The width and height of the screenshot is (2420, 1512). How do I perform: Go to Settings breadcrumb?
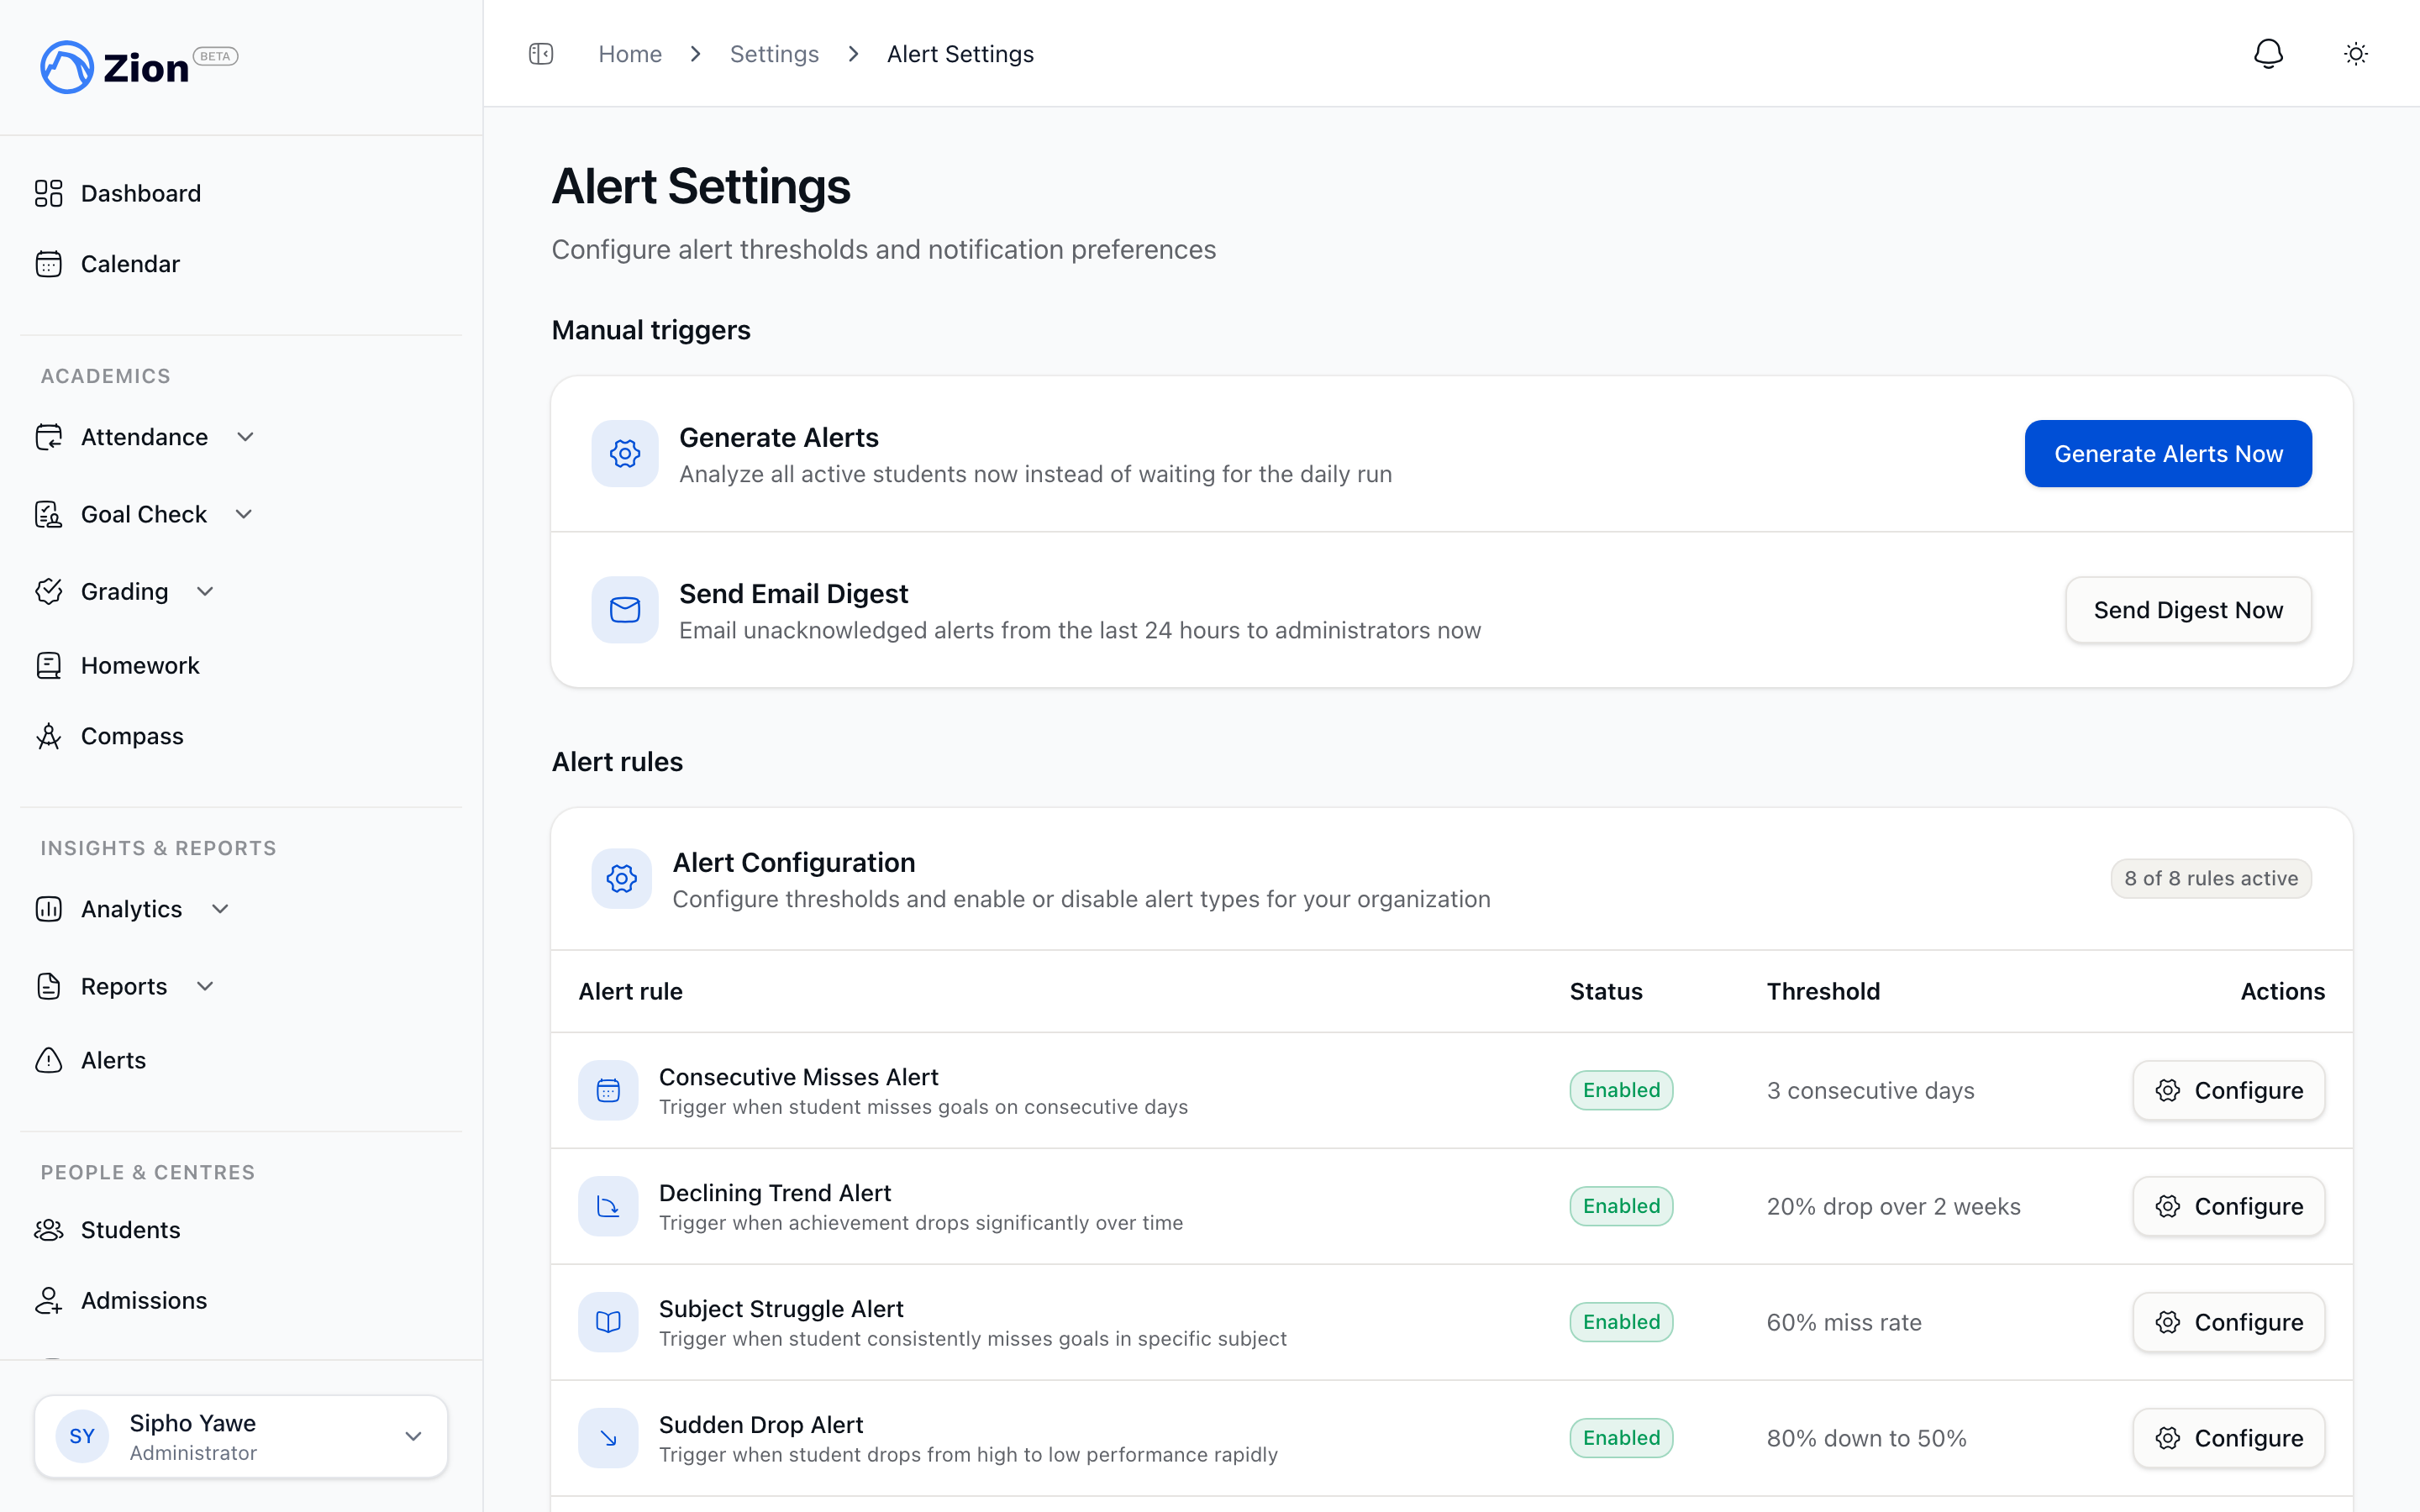(774, 54)
